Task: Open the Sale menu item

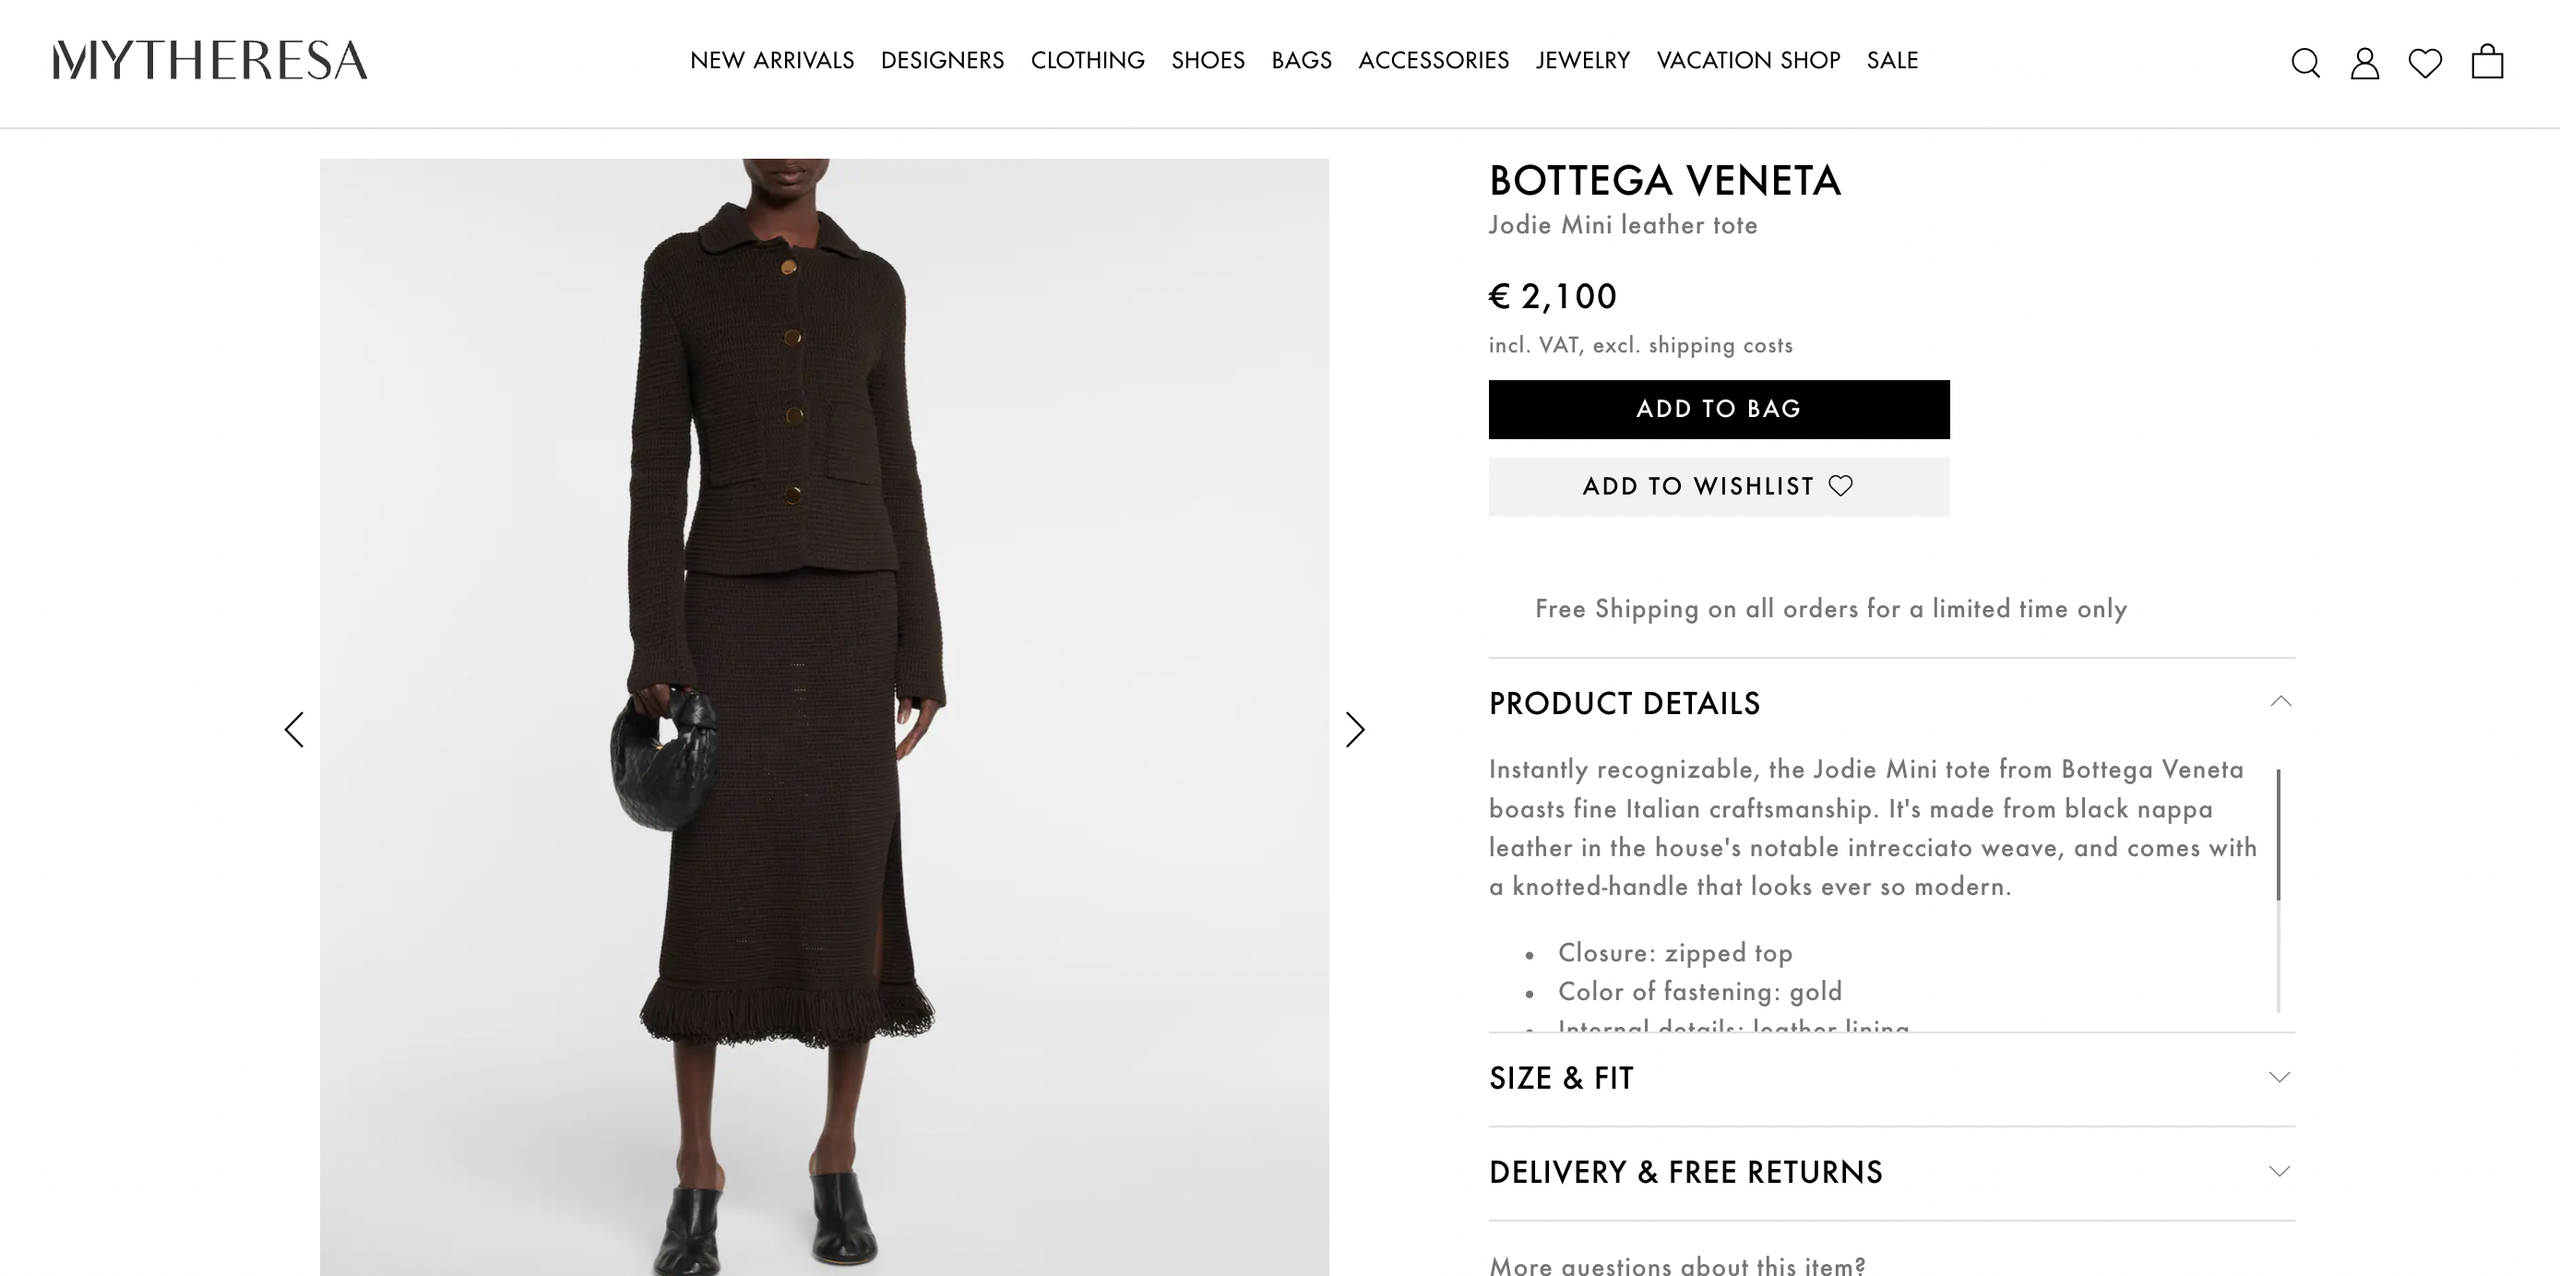Action: coord(1892,61)
